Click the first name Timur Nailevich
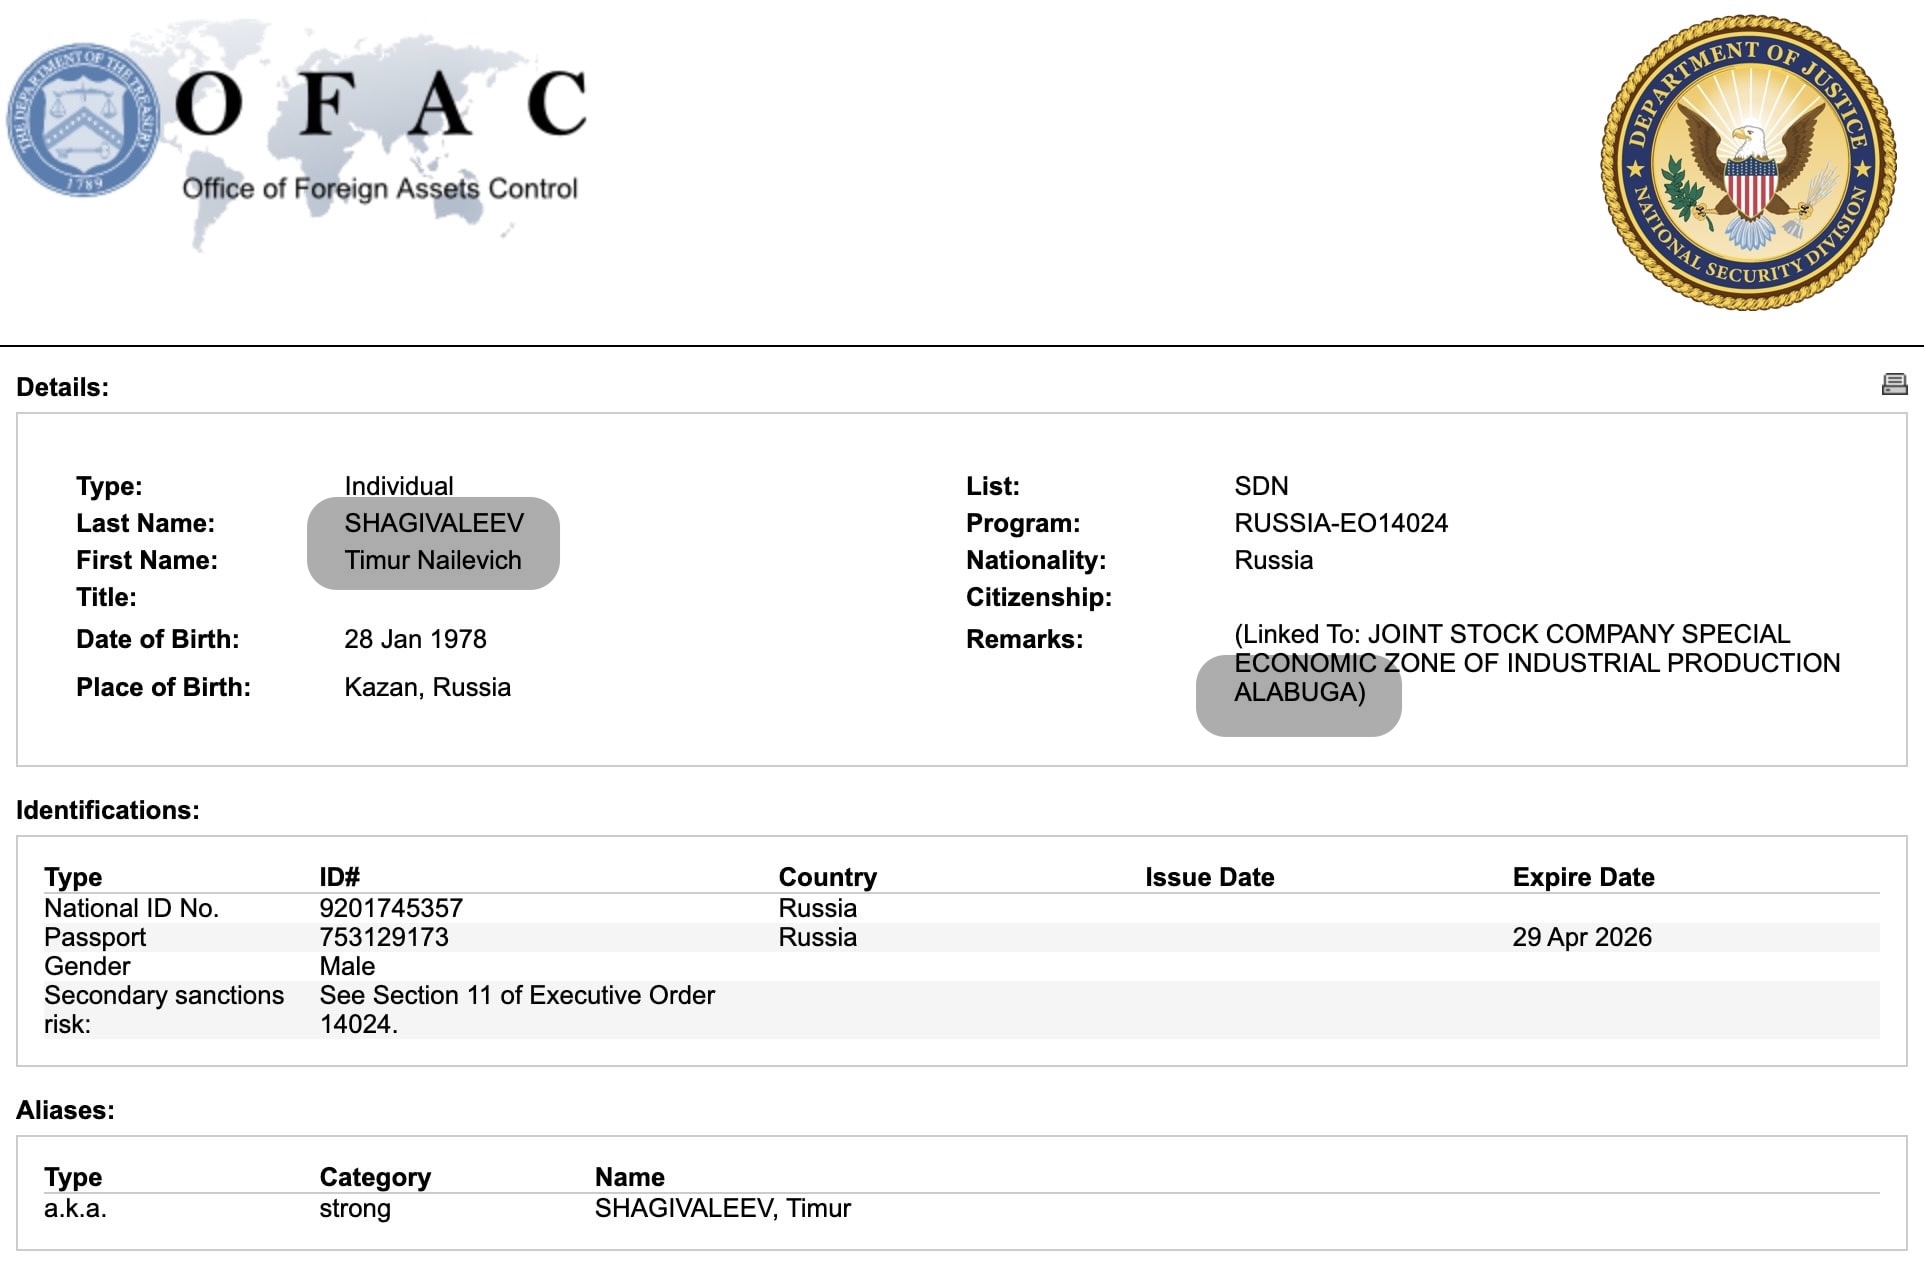The width and height of the screenshot is (1924, 1264). 433,560
